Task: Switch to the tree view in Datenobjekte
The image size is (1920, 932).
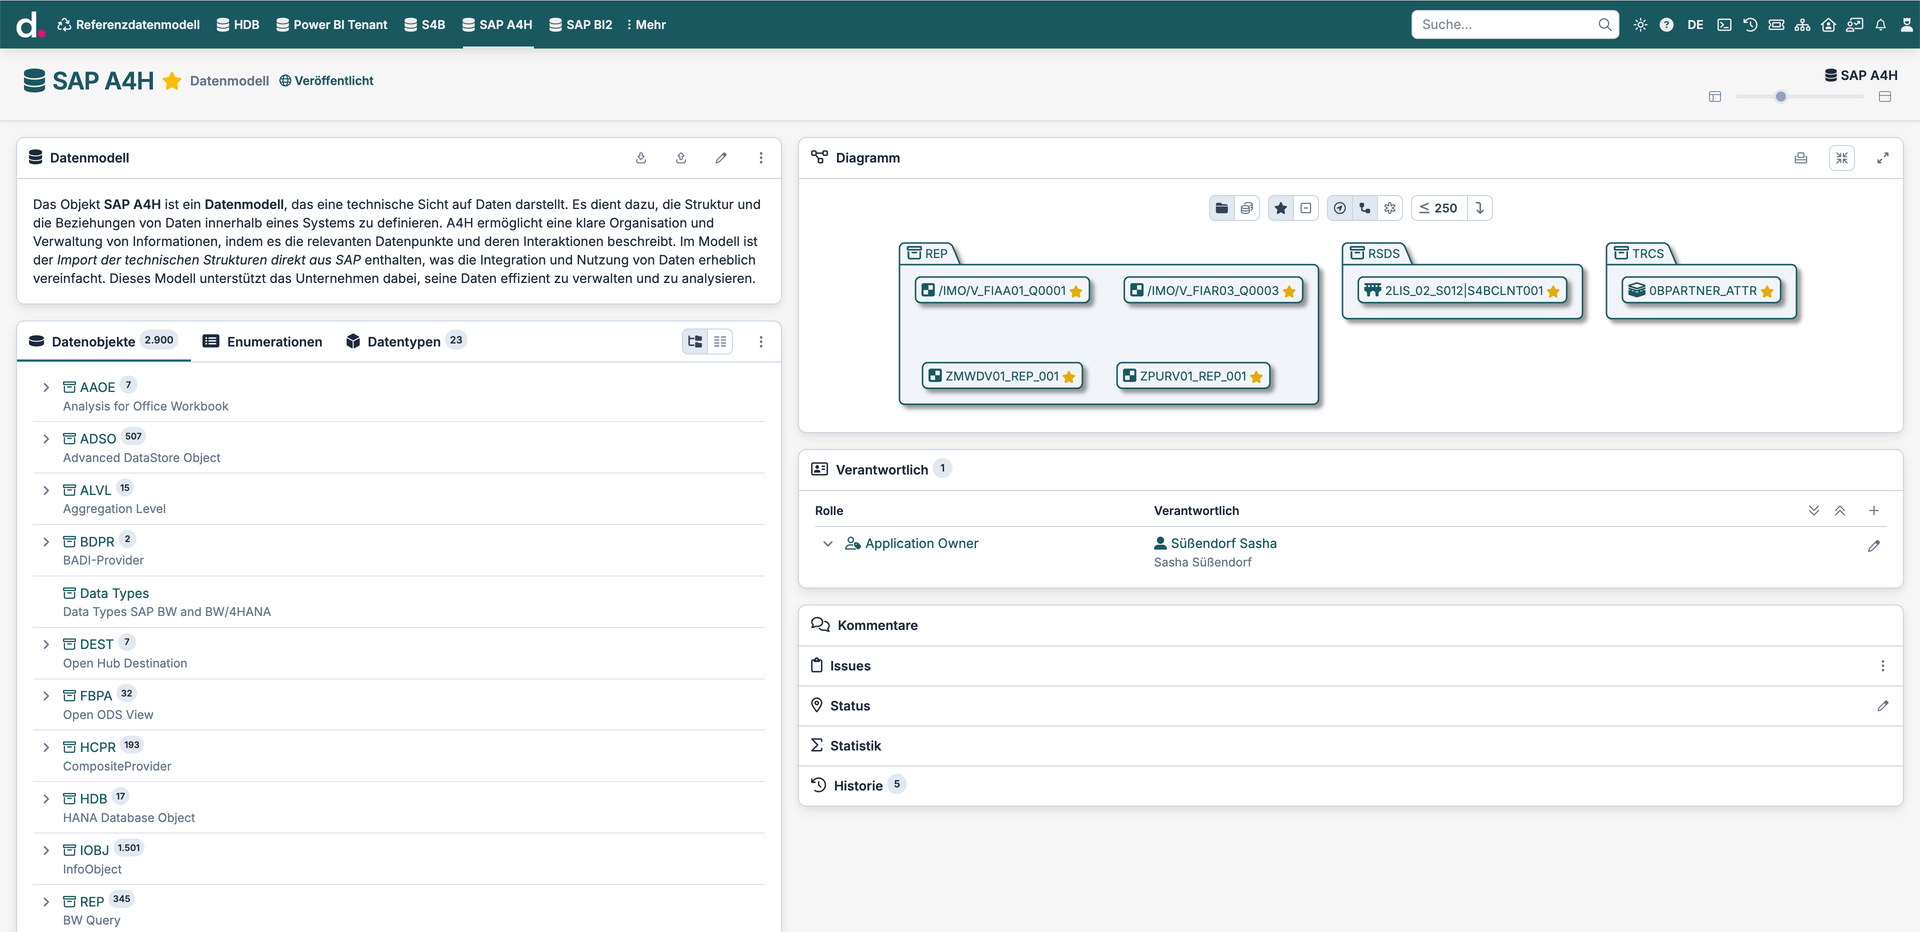Action: click(695, 342)
